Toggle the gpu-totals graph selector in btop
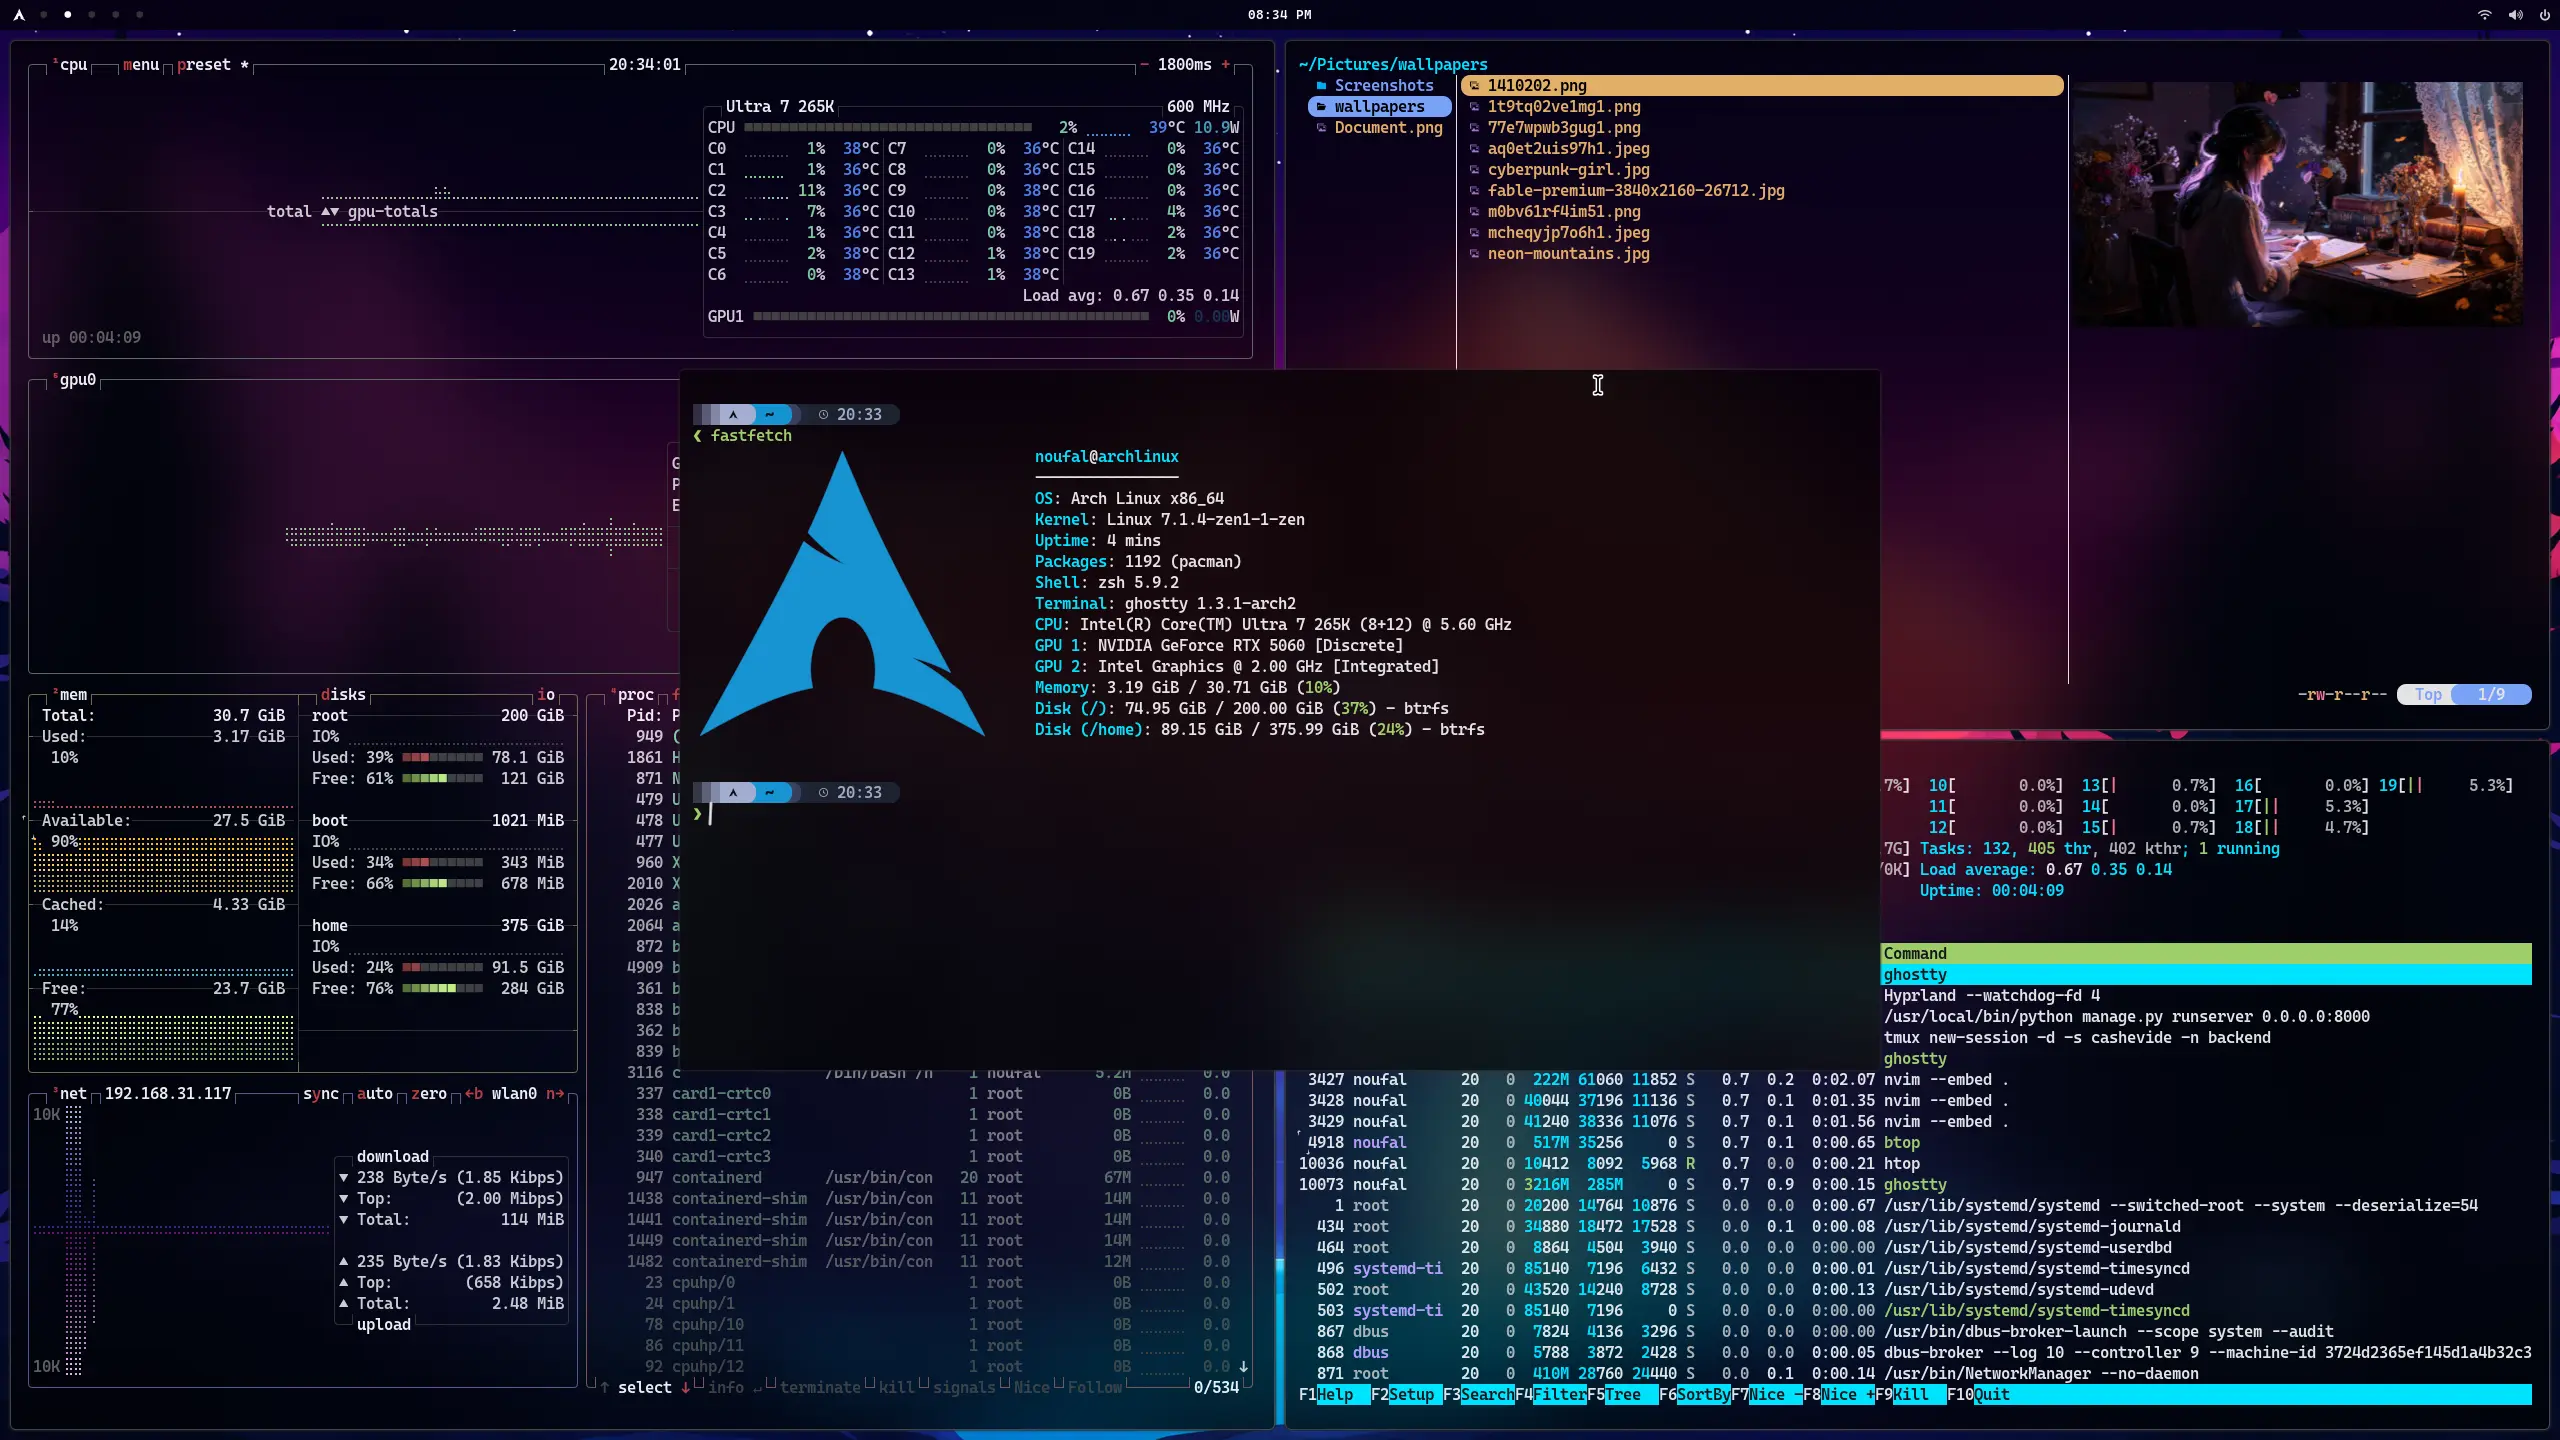 pos(393,212)
